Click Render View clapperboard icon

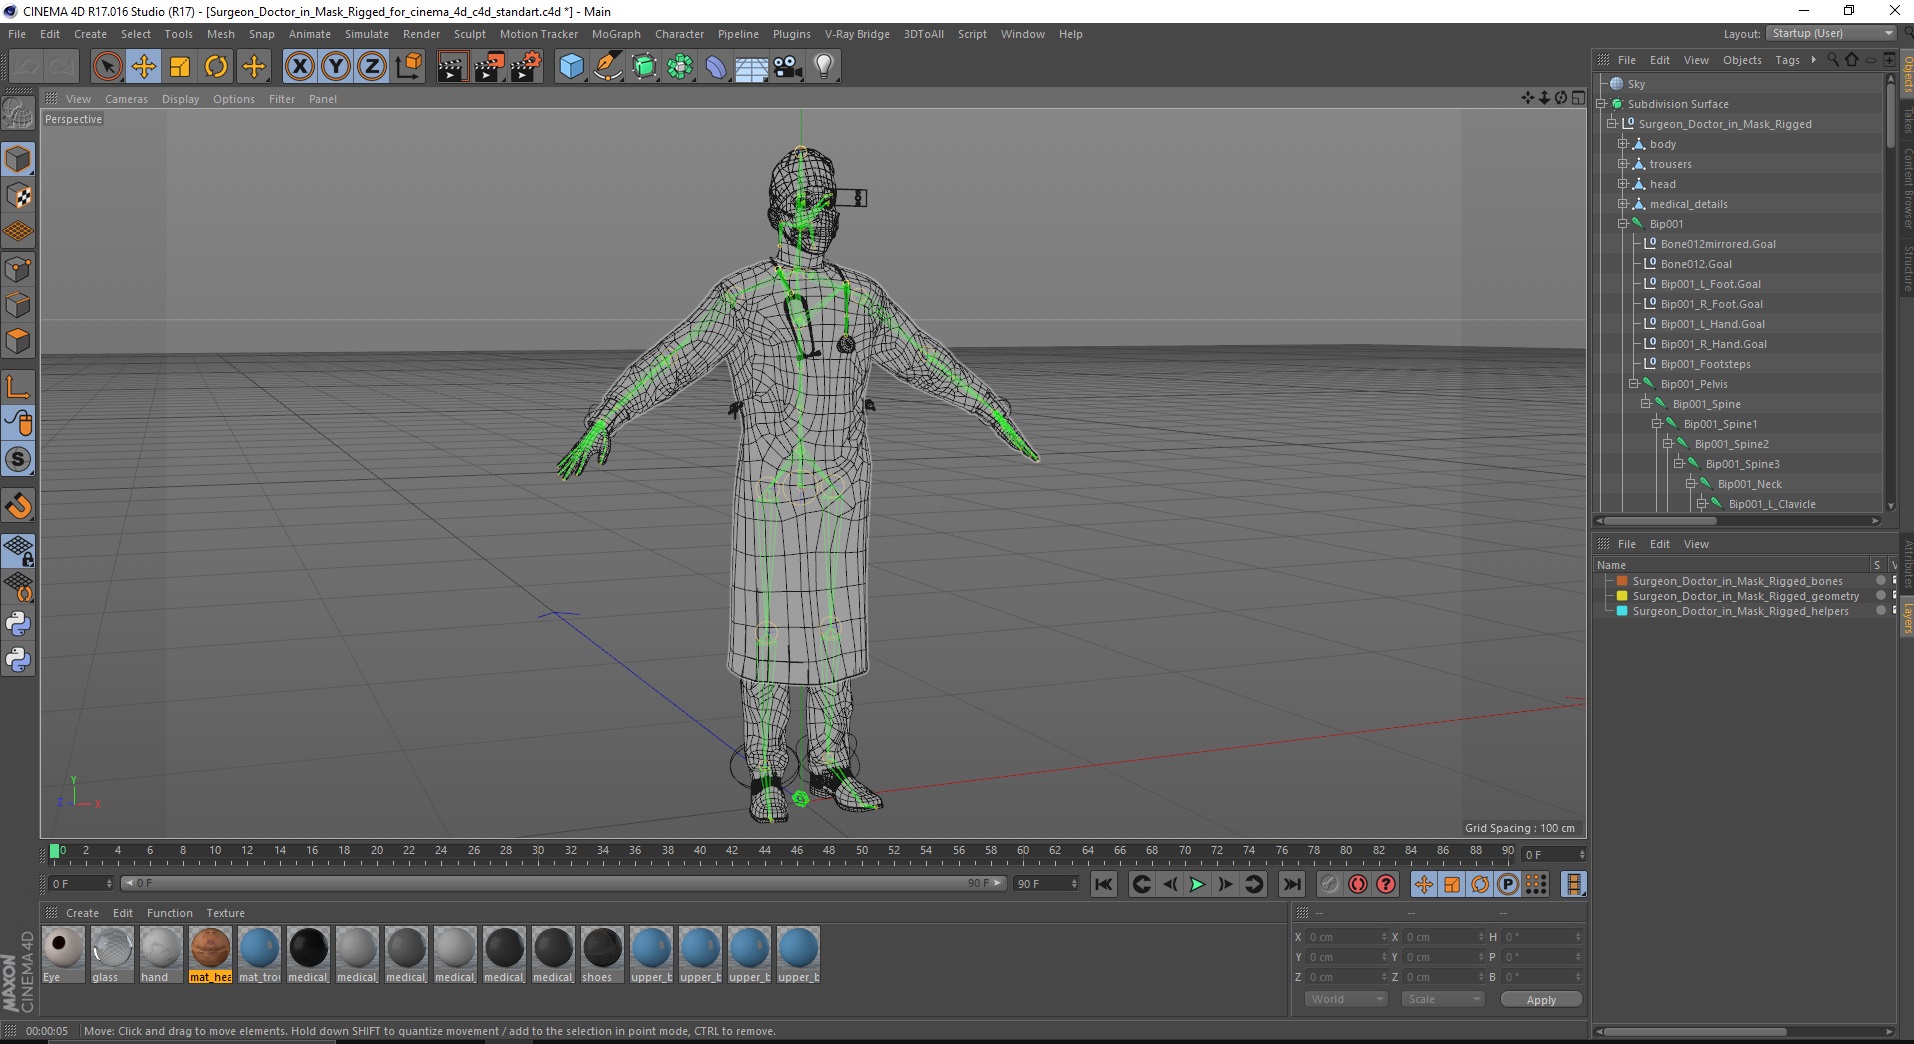[x=452, y=67]
